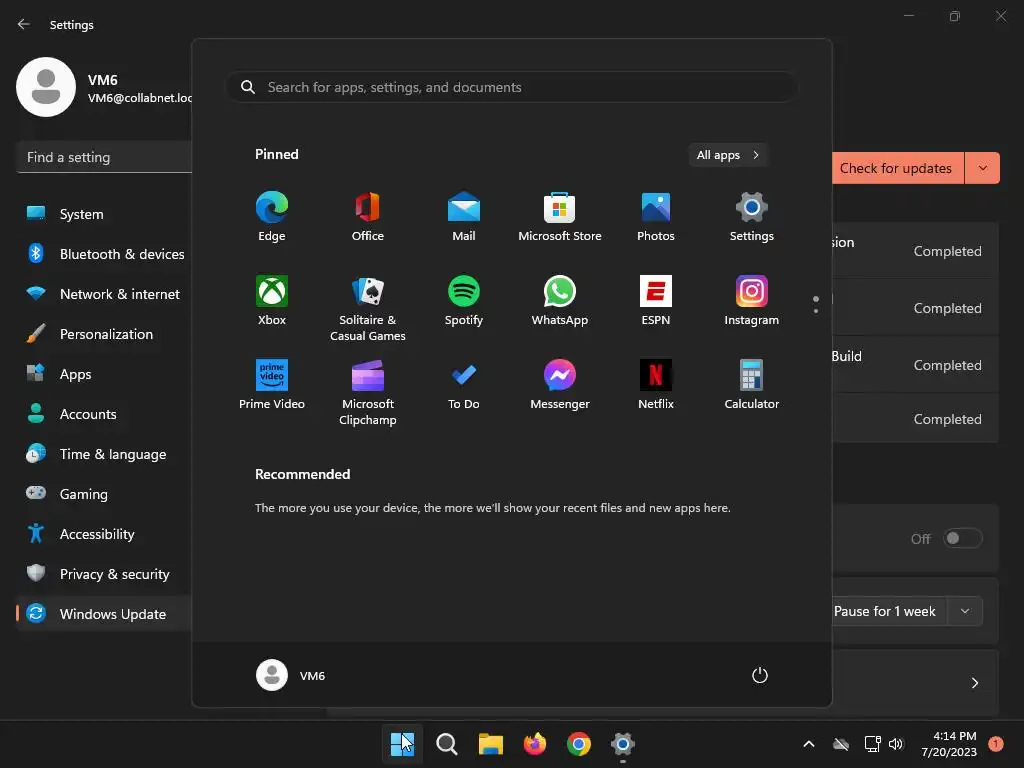Image resolution: width=1024 pixels, height=768 pixels.
Task: Click the Start menu search box
Action: pyautogui.click(x=512, y=87)
